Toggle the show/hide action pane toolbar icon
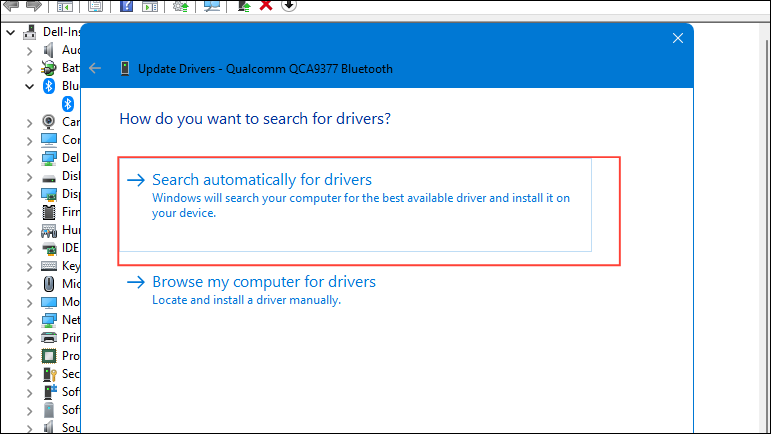The image size is (771, 434). point(150,6)
